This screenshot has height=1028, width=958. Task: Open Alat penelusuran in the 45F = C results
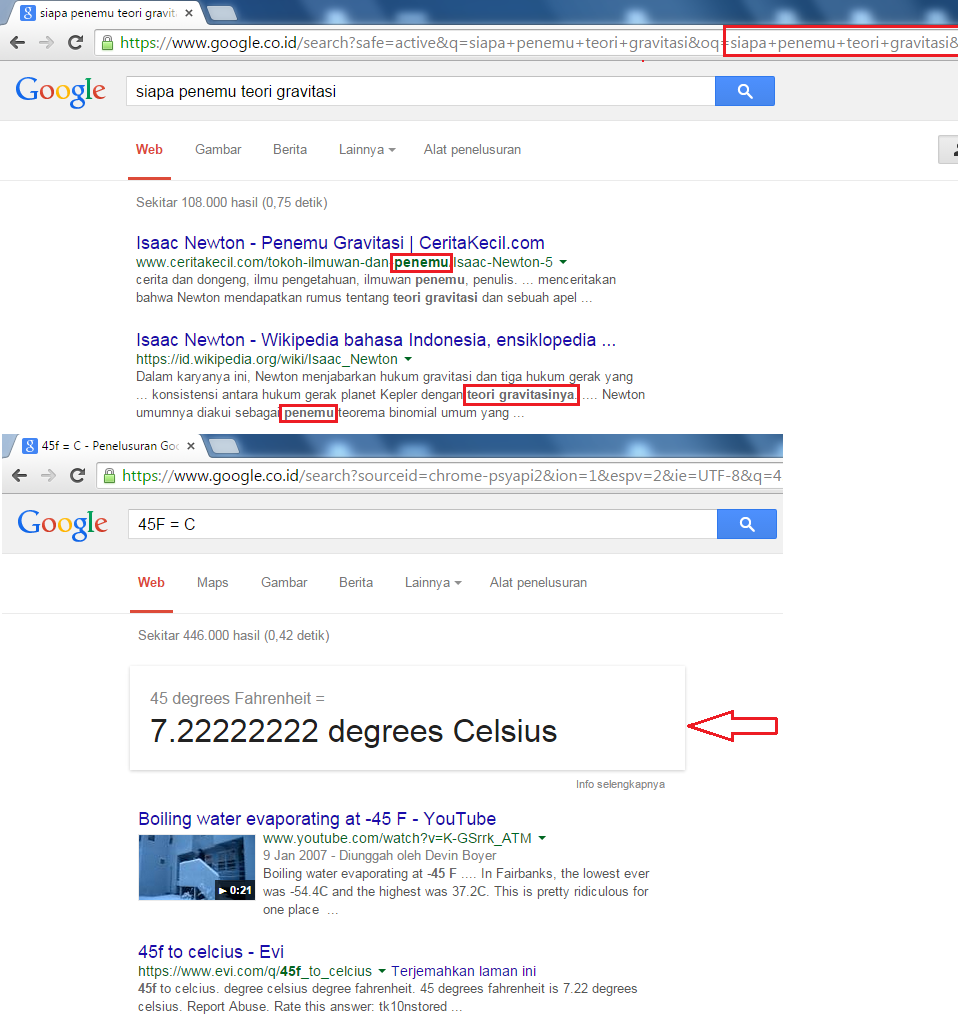click(538, 582)
